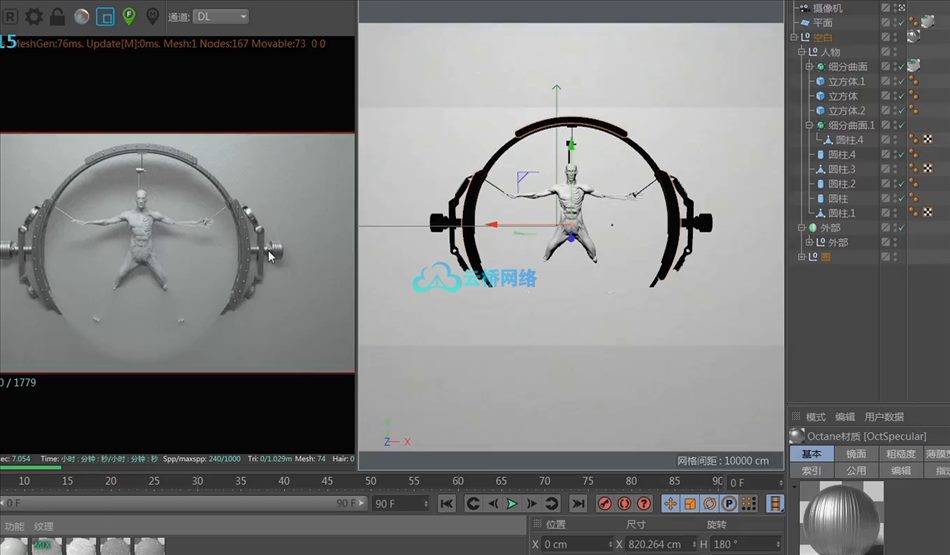
Task: Click the record active objects button
Action: pyautogui.click(x=605, y=503)
